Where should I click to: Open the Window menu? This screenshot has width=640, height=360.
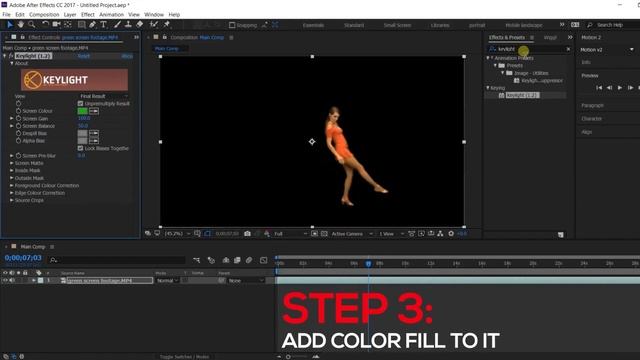click(x=154, y=15)
